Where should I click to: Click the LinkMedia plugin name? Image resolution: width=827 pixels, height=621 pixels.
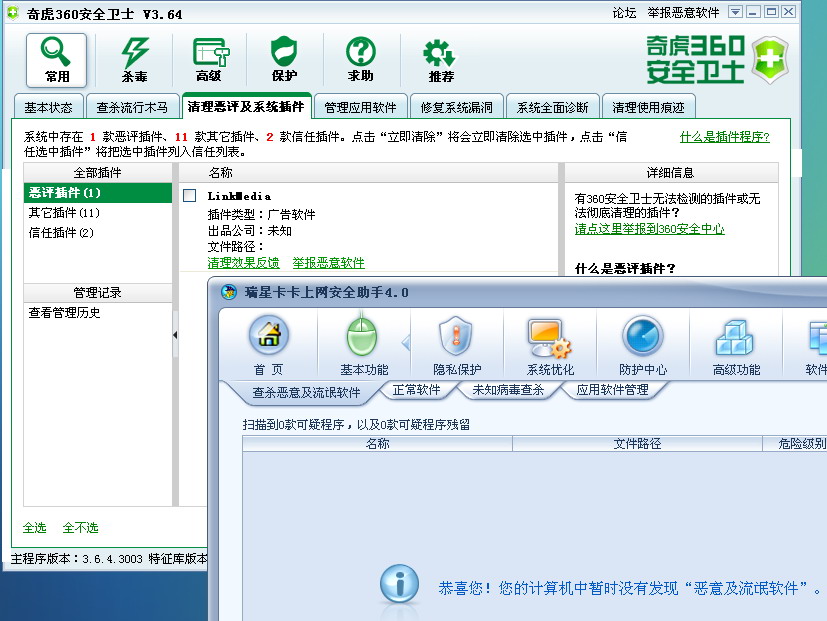pyautogui.click(x=239, y=196)
